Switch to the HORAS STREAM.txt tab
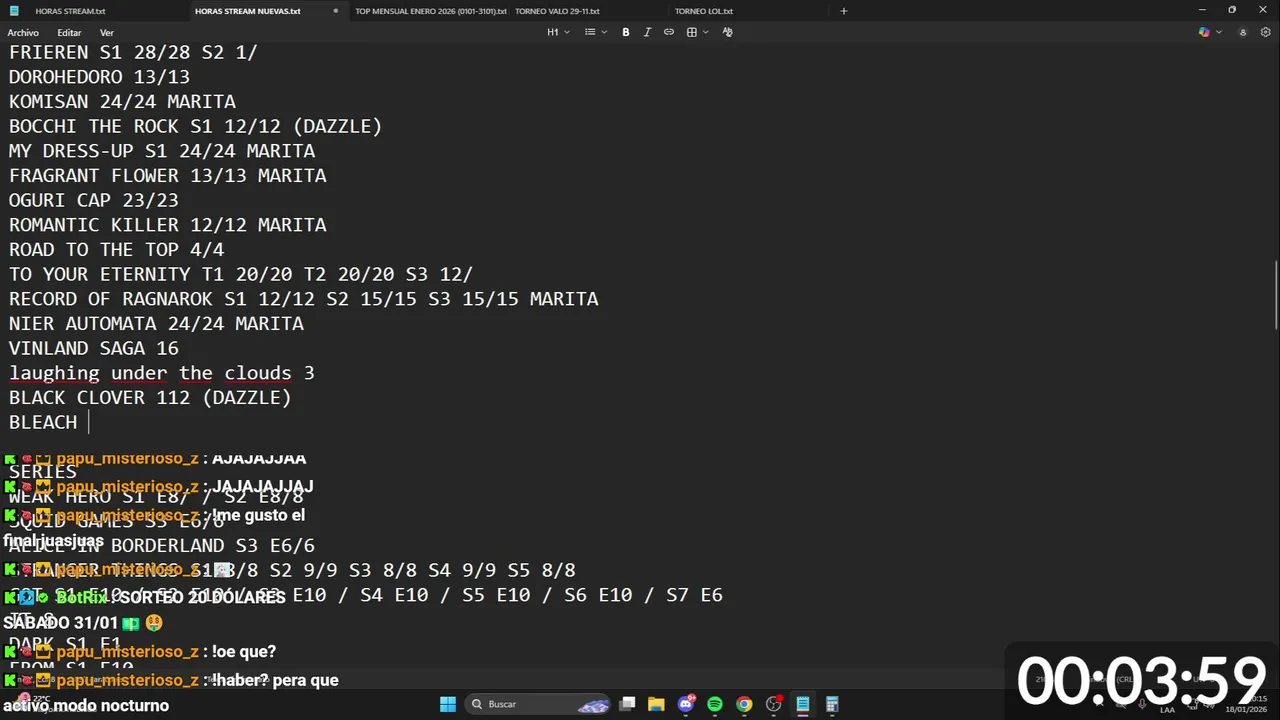This screenshot has width=1280, height=720. click(x=70, y=11)
